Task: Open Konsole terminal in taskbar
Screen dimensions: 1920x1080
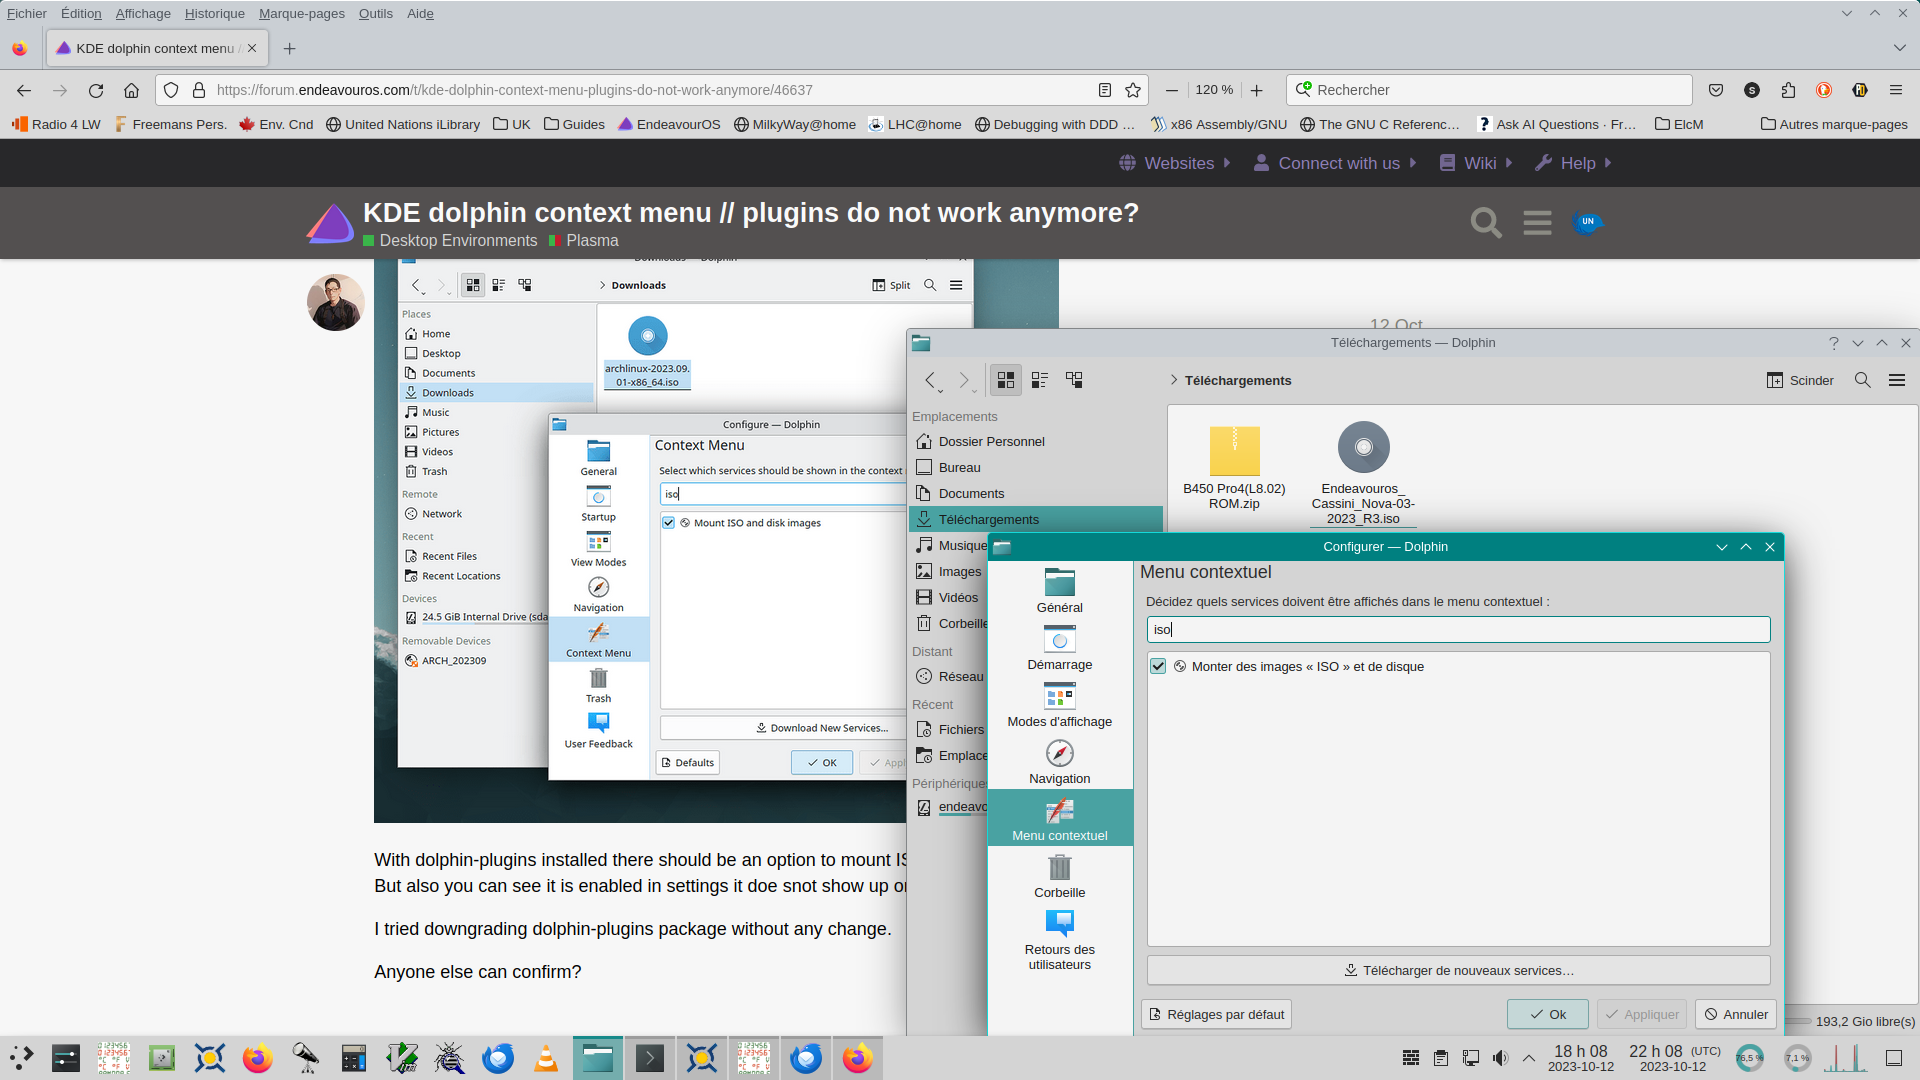Action: [650, 1058]
